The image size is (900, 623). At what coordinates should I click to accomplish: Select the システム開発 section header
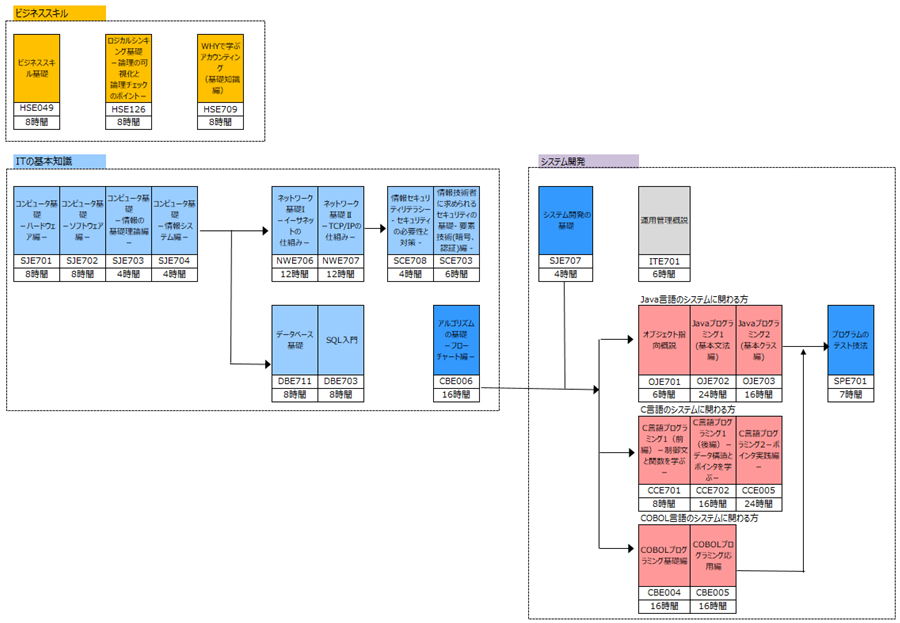click(588, 161)
